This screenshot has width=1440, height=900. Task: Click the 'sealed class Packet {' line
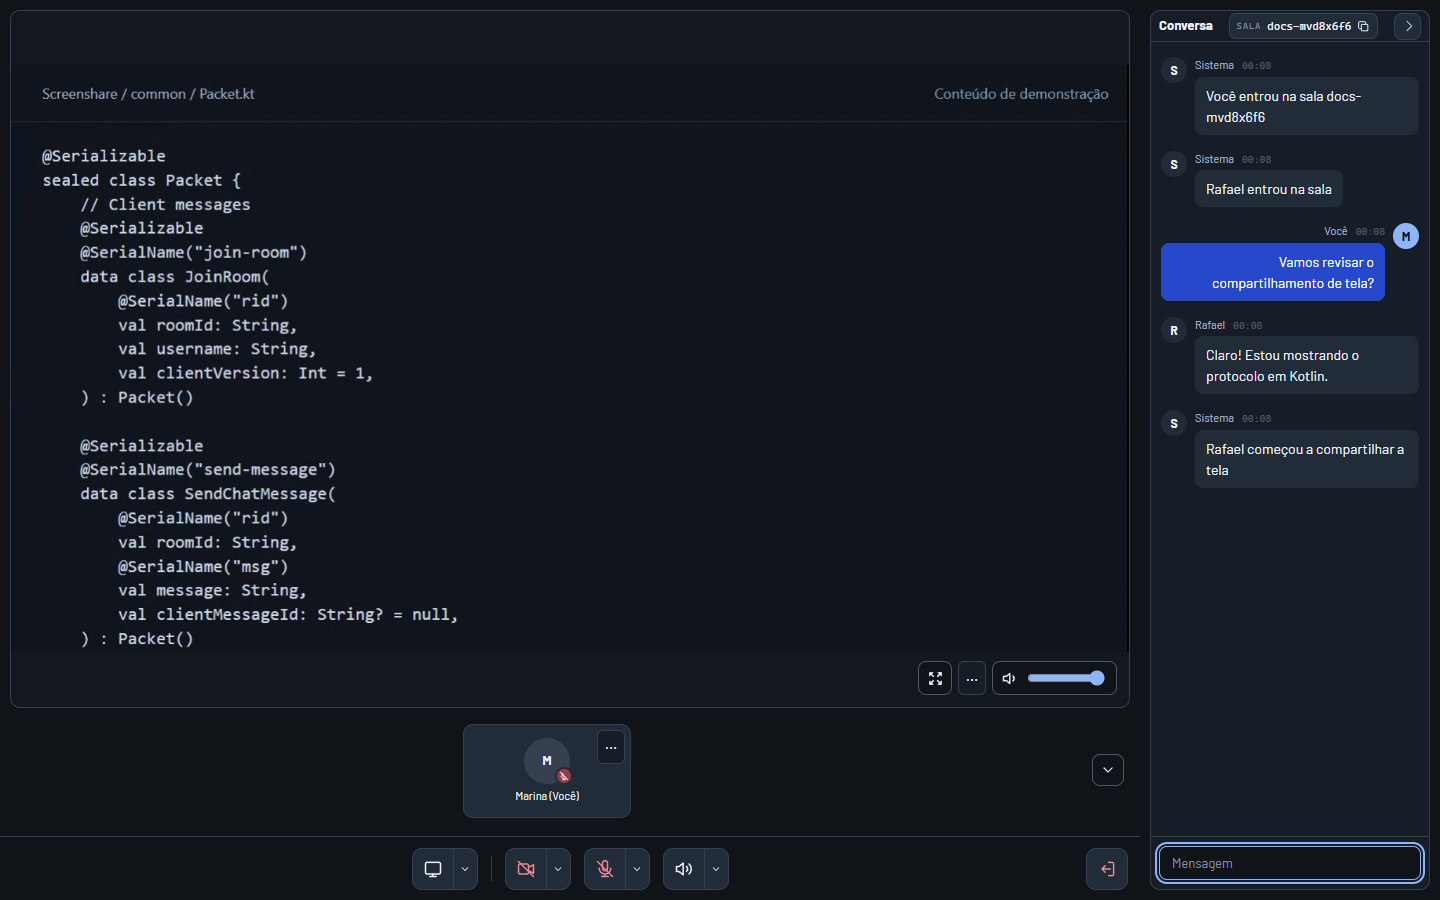(x=141, y=180)
